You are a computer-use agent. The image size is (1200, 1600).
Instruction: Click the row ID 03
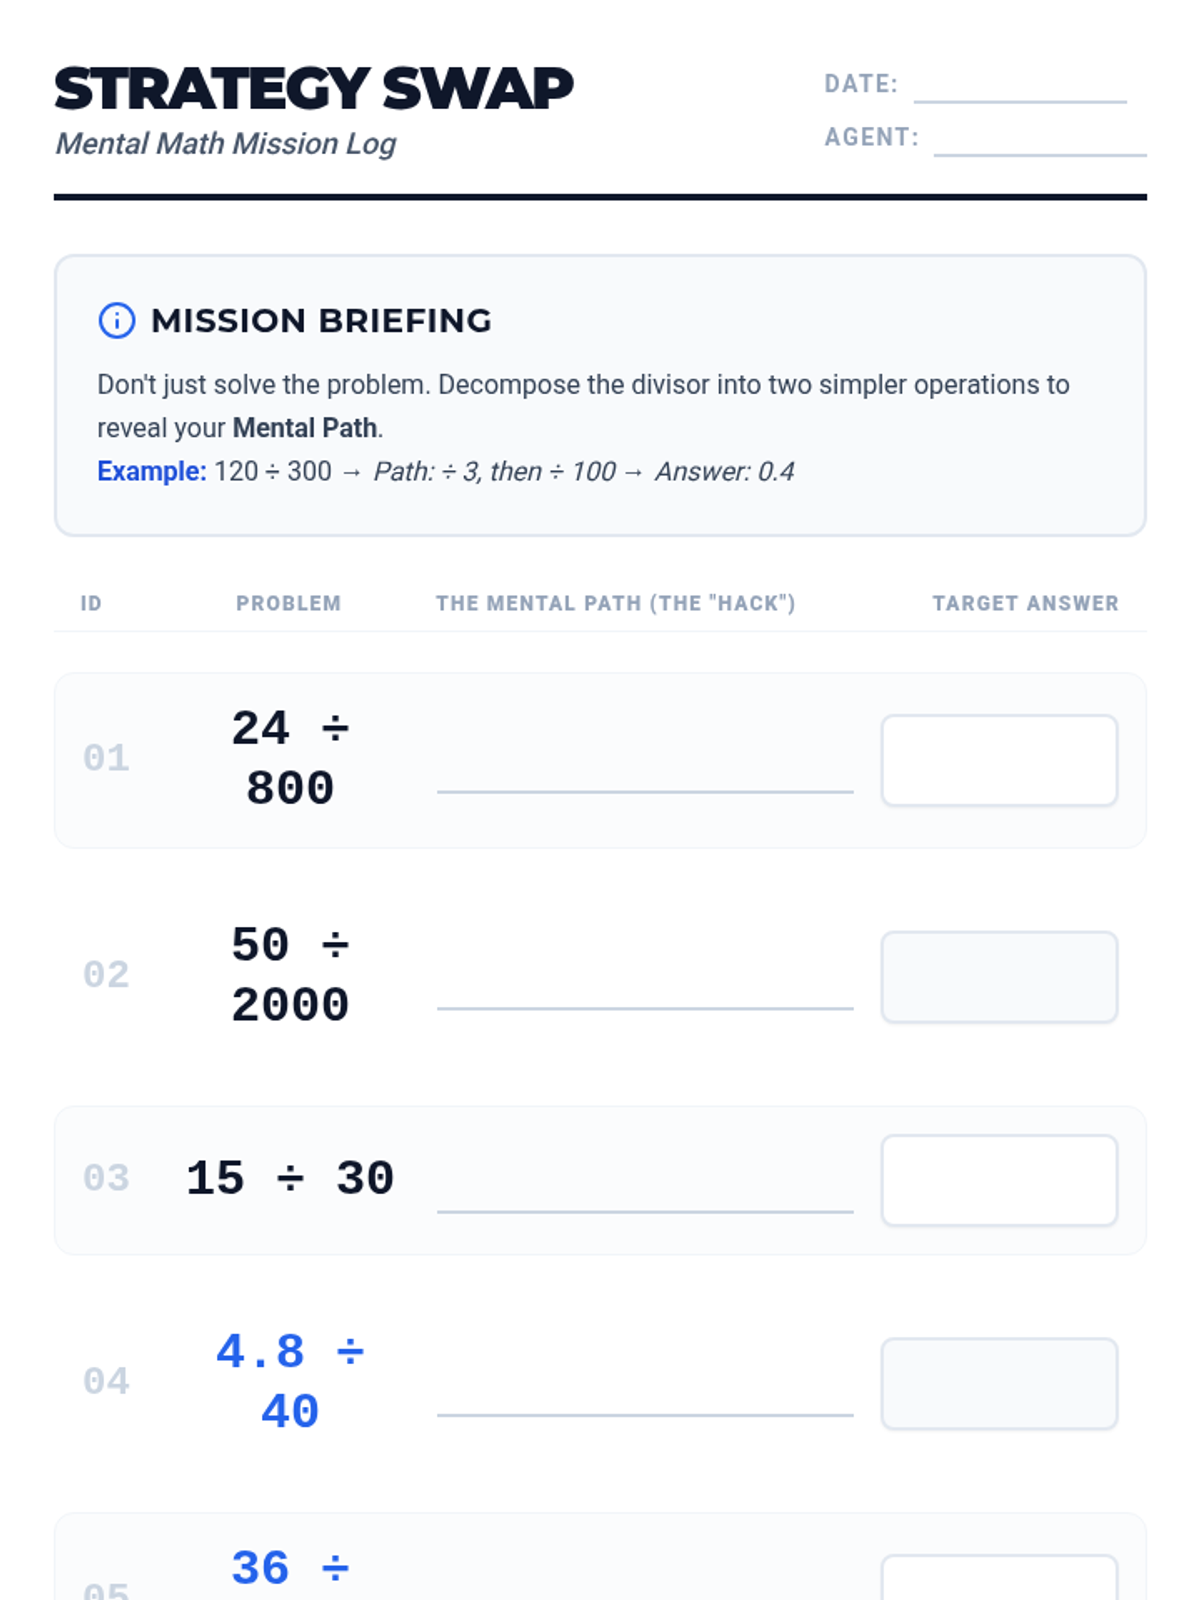coord(106,1178)
